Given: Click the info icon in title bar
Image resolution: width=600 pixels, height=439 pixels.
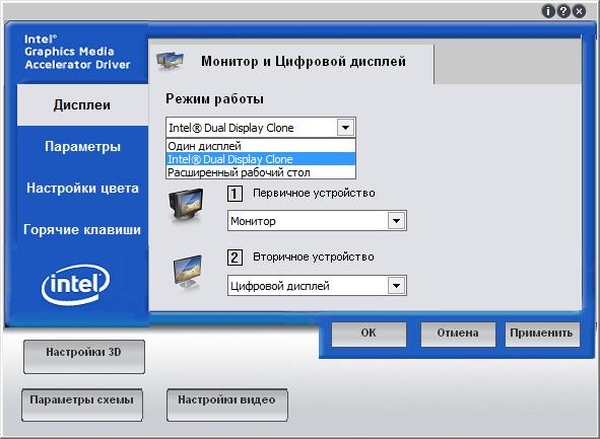Looking at the screenshot, I should tap(548, 11).
